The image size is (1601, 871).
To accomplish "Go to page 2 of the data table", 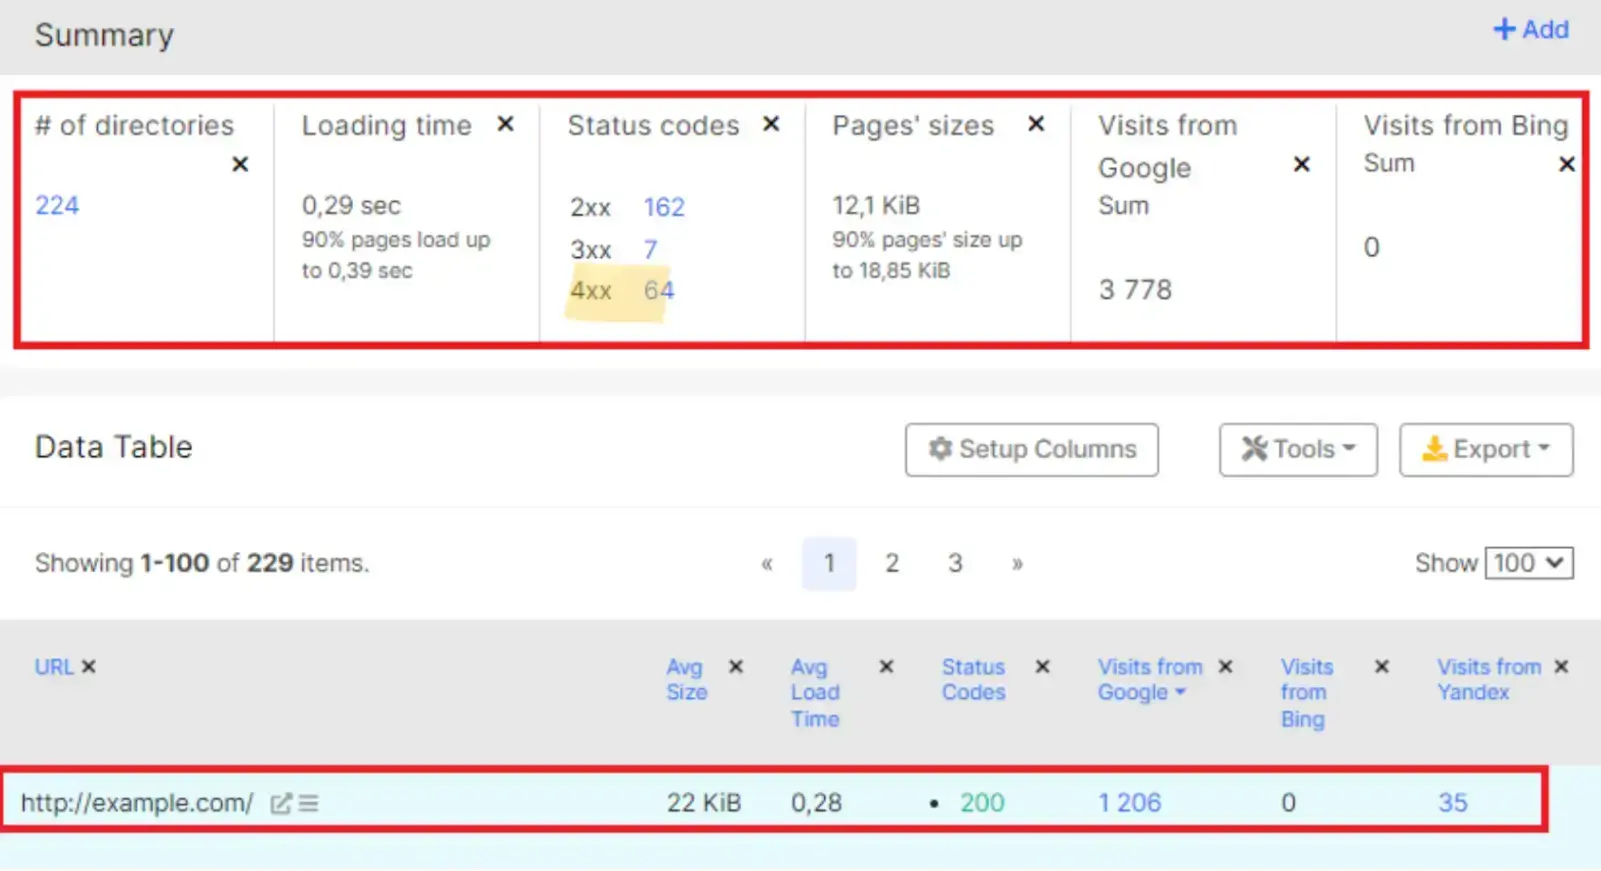I will coord(892,562).
